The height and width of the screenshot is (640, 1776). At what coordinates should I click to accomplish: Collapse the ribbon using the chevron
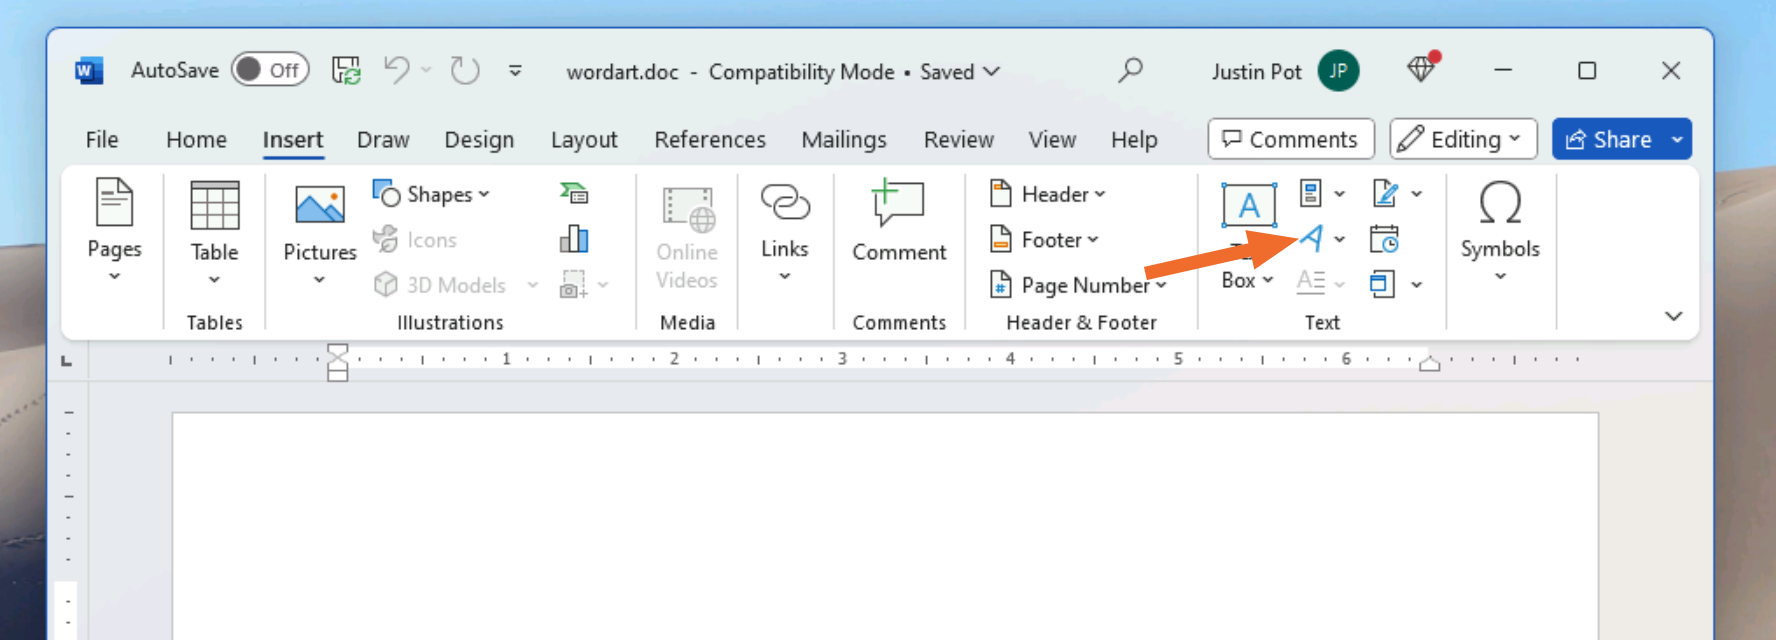coord(1673,316)
